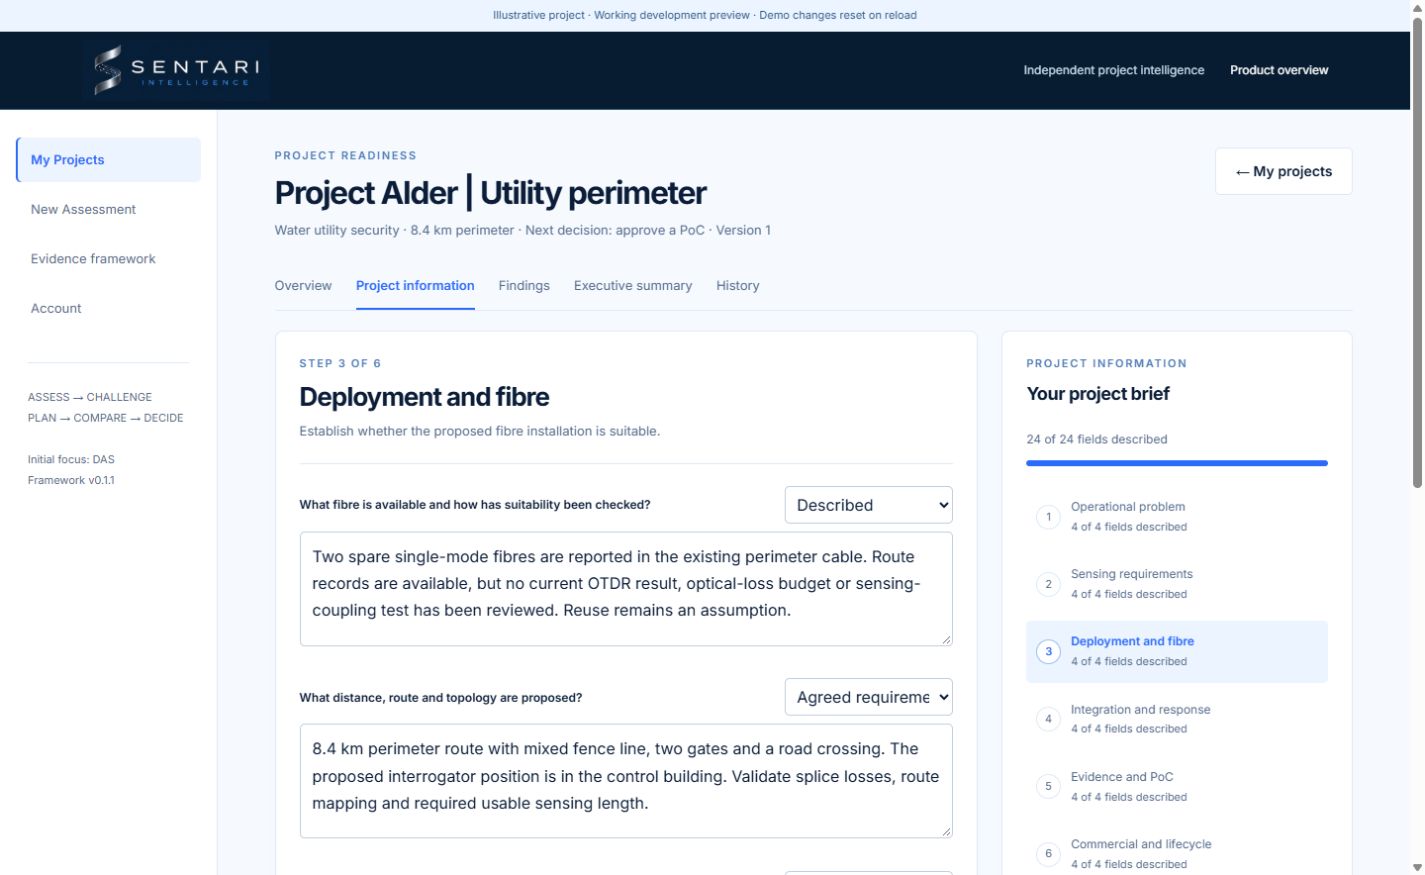Open the Findings tab
The width and height of the screenshot is (1425, 875).
point(524,286)
